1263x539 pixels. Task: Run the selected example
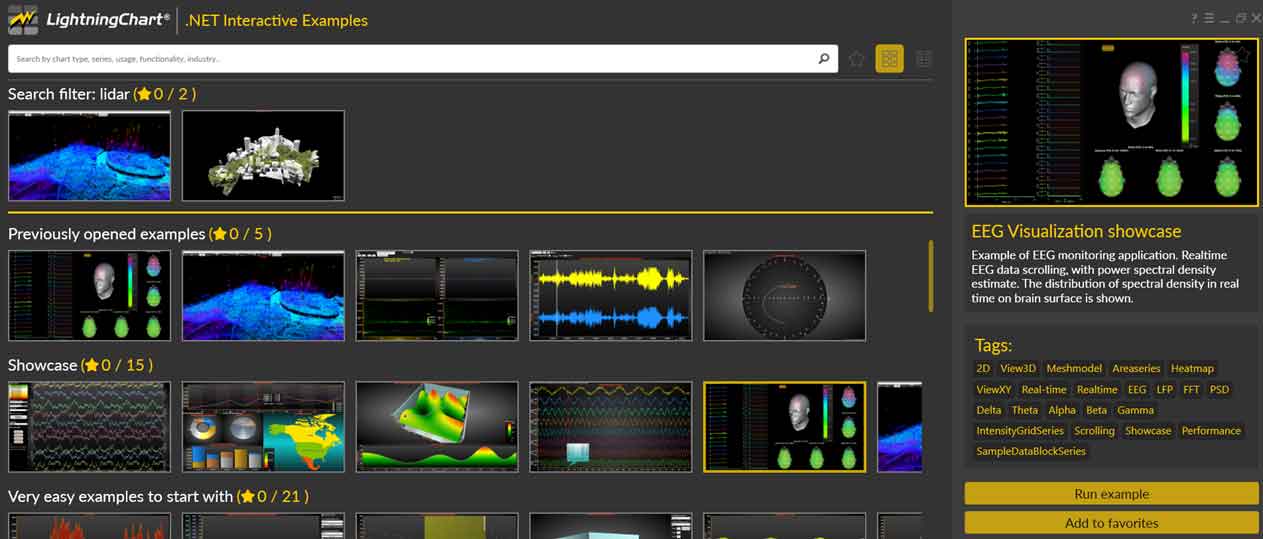point(1111,494)
